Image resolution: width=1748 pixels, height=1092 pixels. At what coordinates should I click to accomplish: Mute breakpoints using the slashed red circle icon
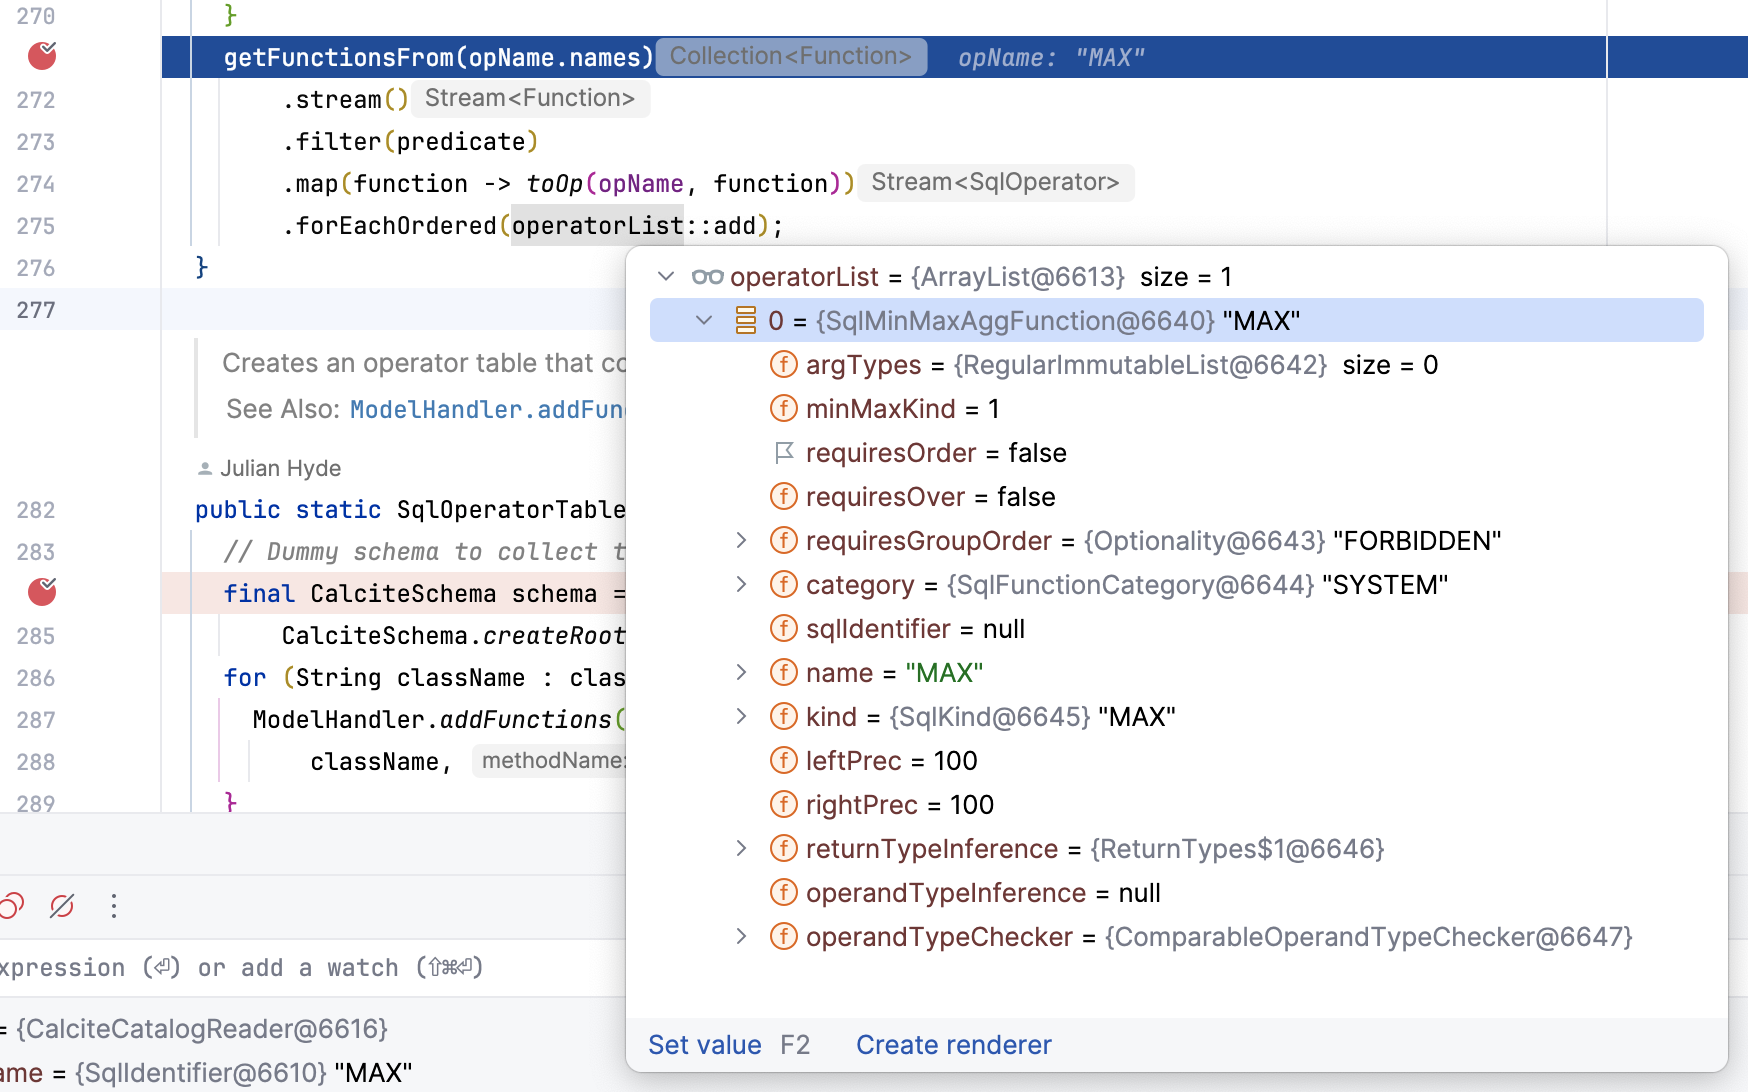pos(62,906)
